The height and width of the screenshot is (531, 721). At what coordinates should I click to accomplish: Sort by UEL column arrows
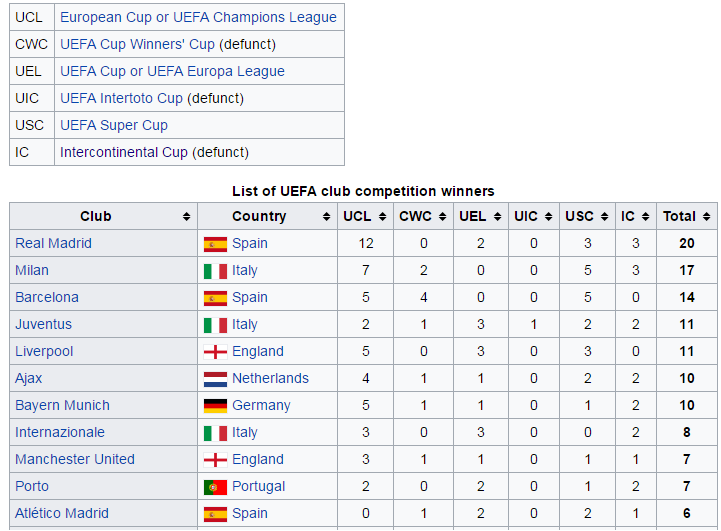pyautogui.click(x=497, y=217)
